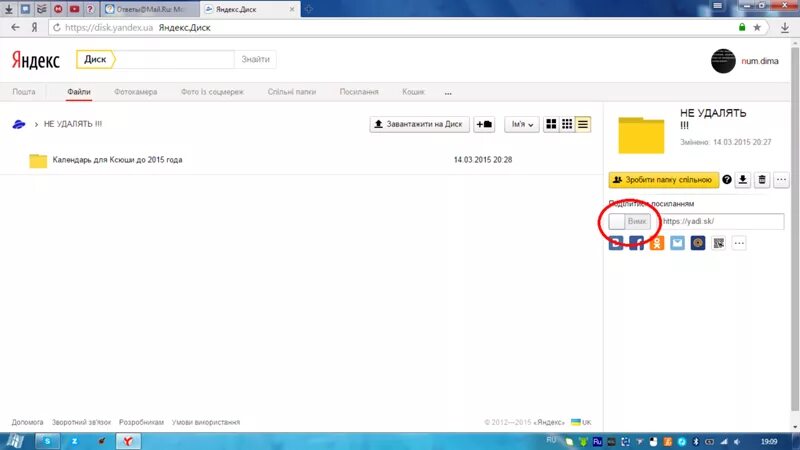Switch to large tiles view
The image size is (800, 450).
[551, 124]
